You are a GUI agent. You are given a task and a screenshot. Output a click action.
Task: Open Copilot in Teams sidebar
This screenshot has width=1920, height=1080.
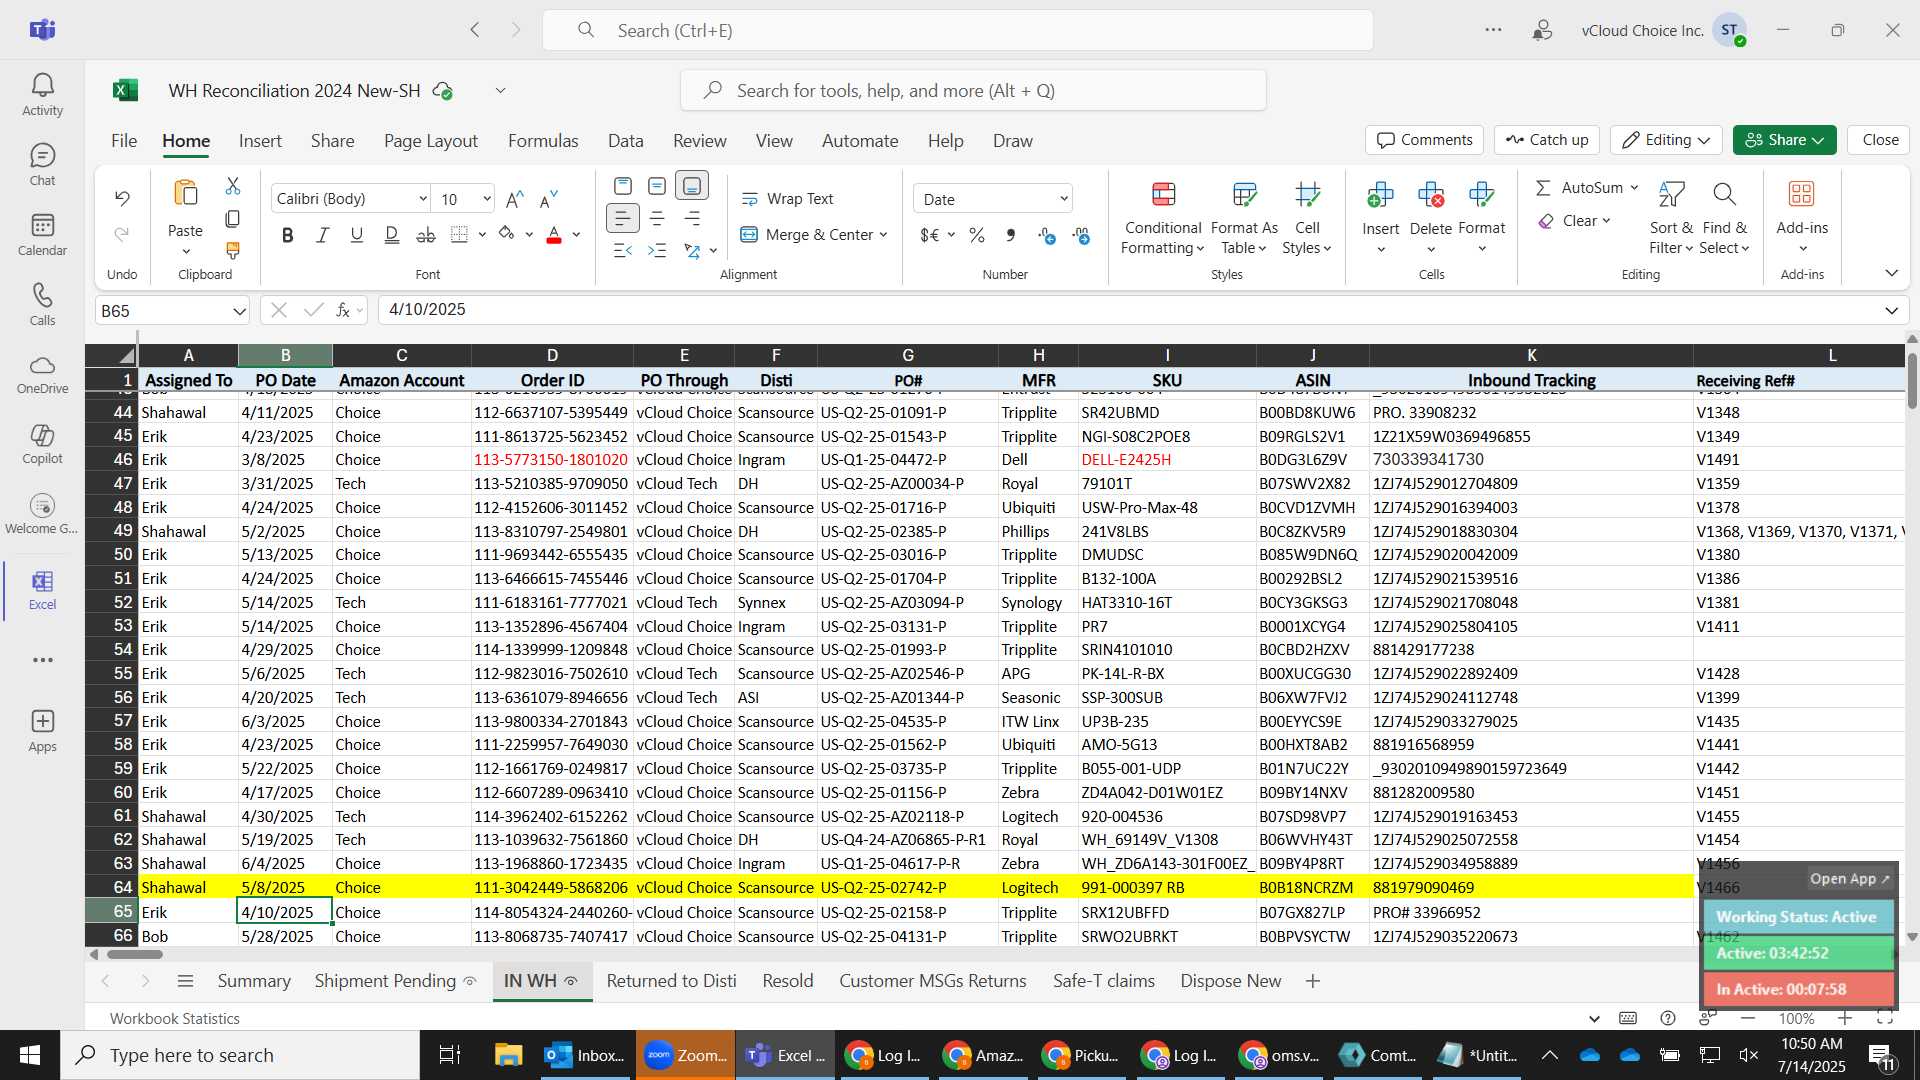point(42,444)
